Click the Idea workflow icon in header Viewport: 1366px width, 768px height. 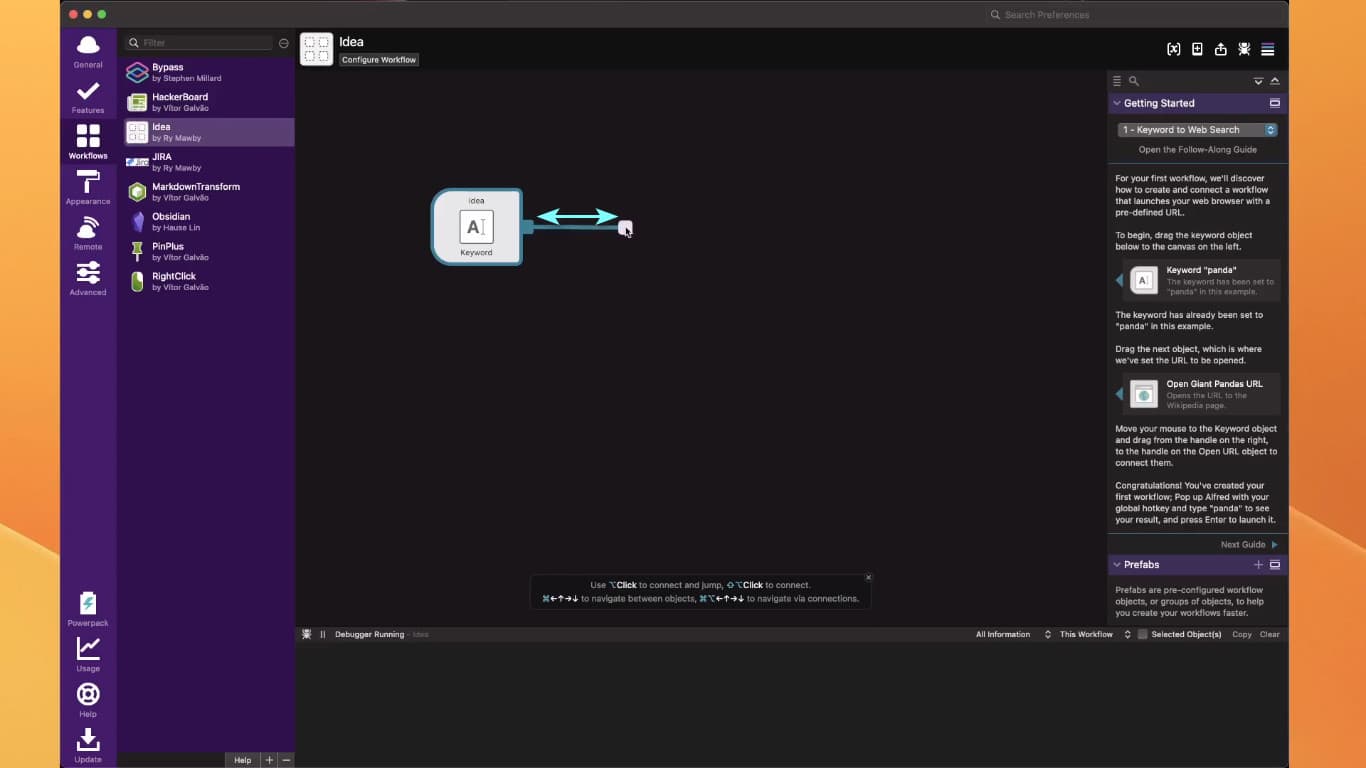click(x=316, y=49)
